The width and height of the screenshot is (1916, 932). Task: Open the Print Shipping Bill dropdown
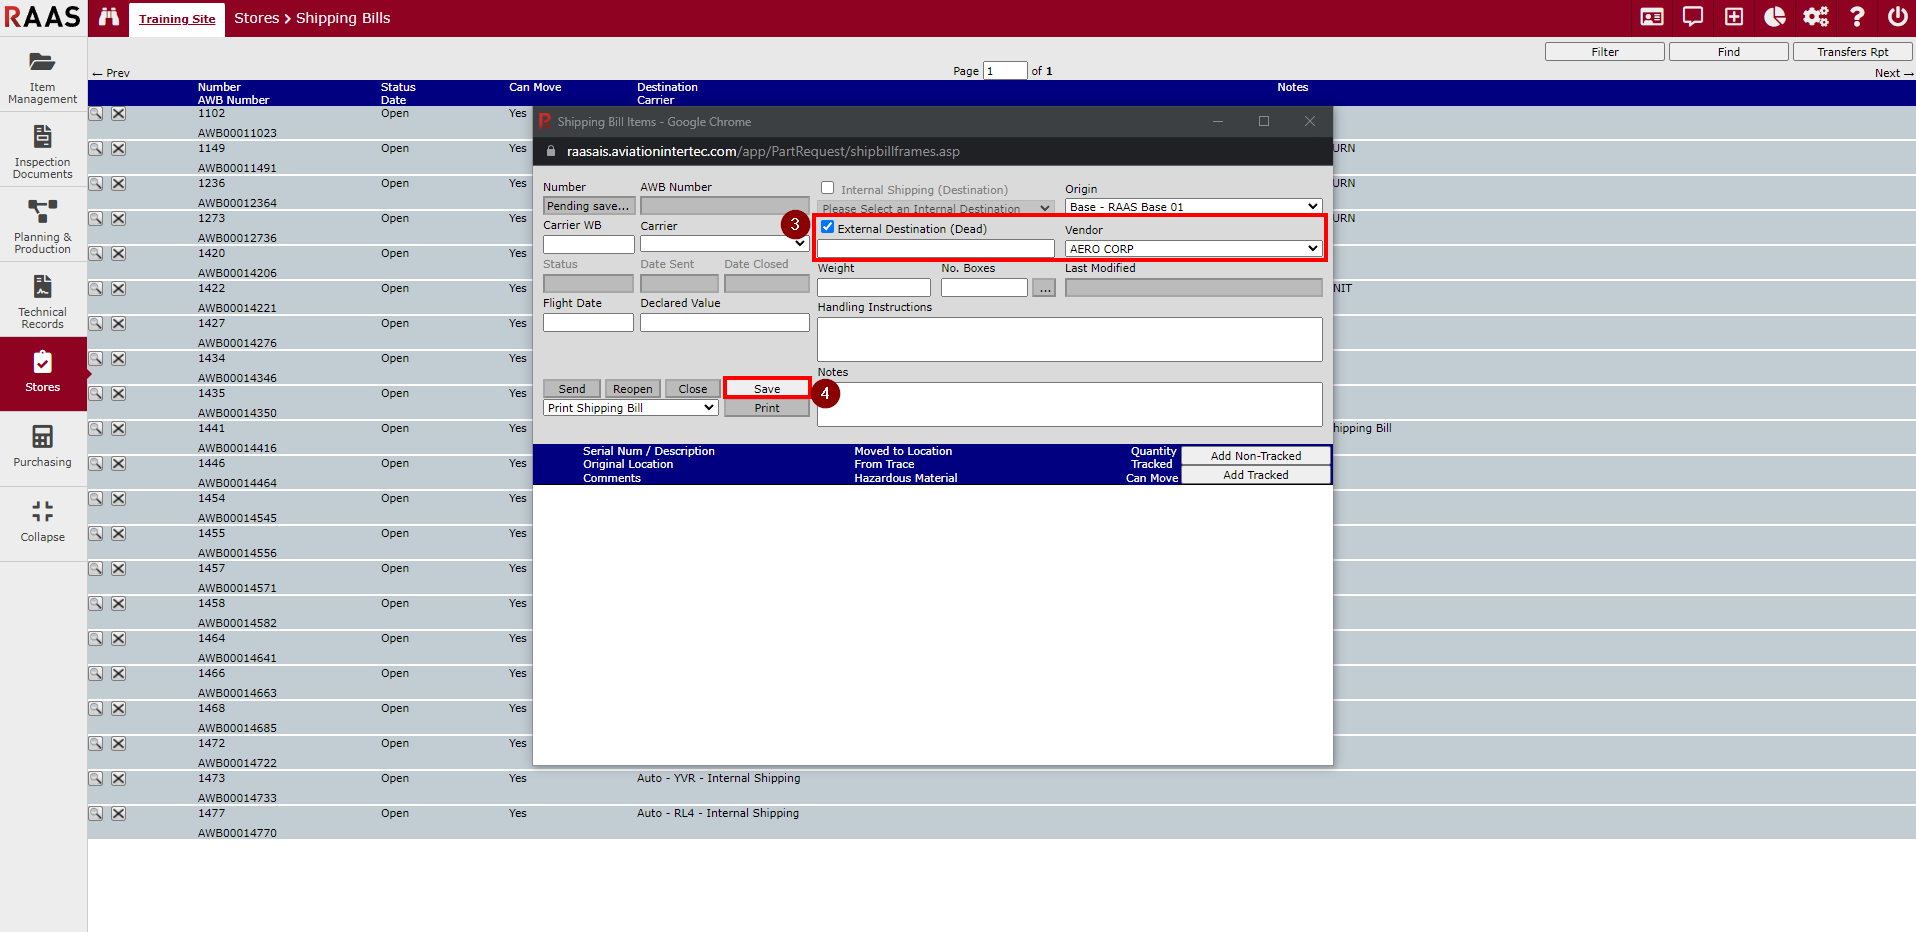tap(631, 408)
